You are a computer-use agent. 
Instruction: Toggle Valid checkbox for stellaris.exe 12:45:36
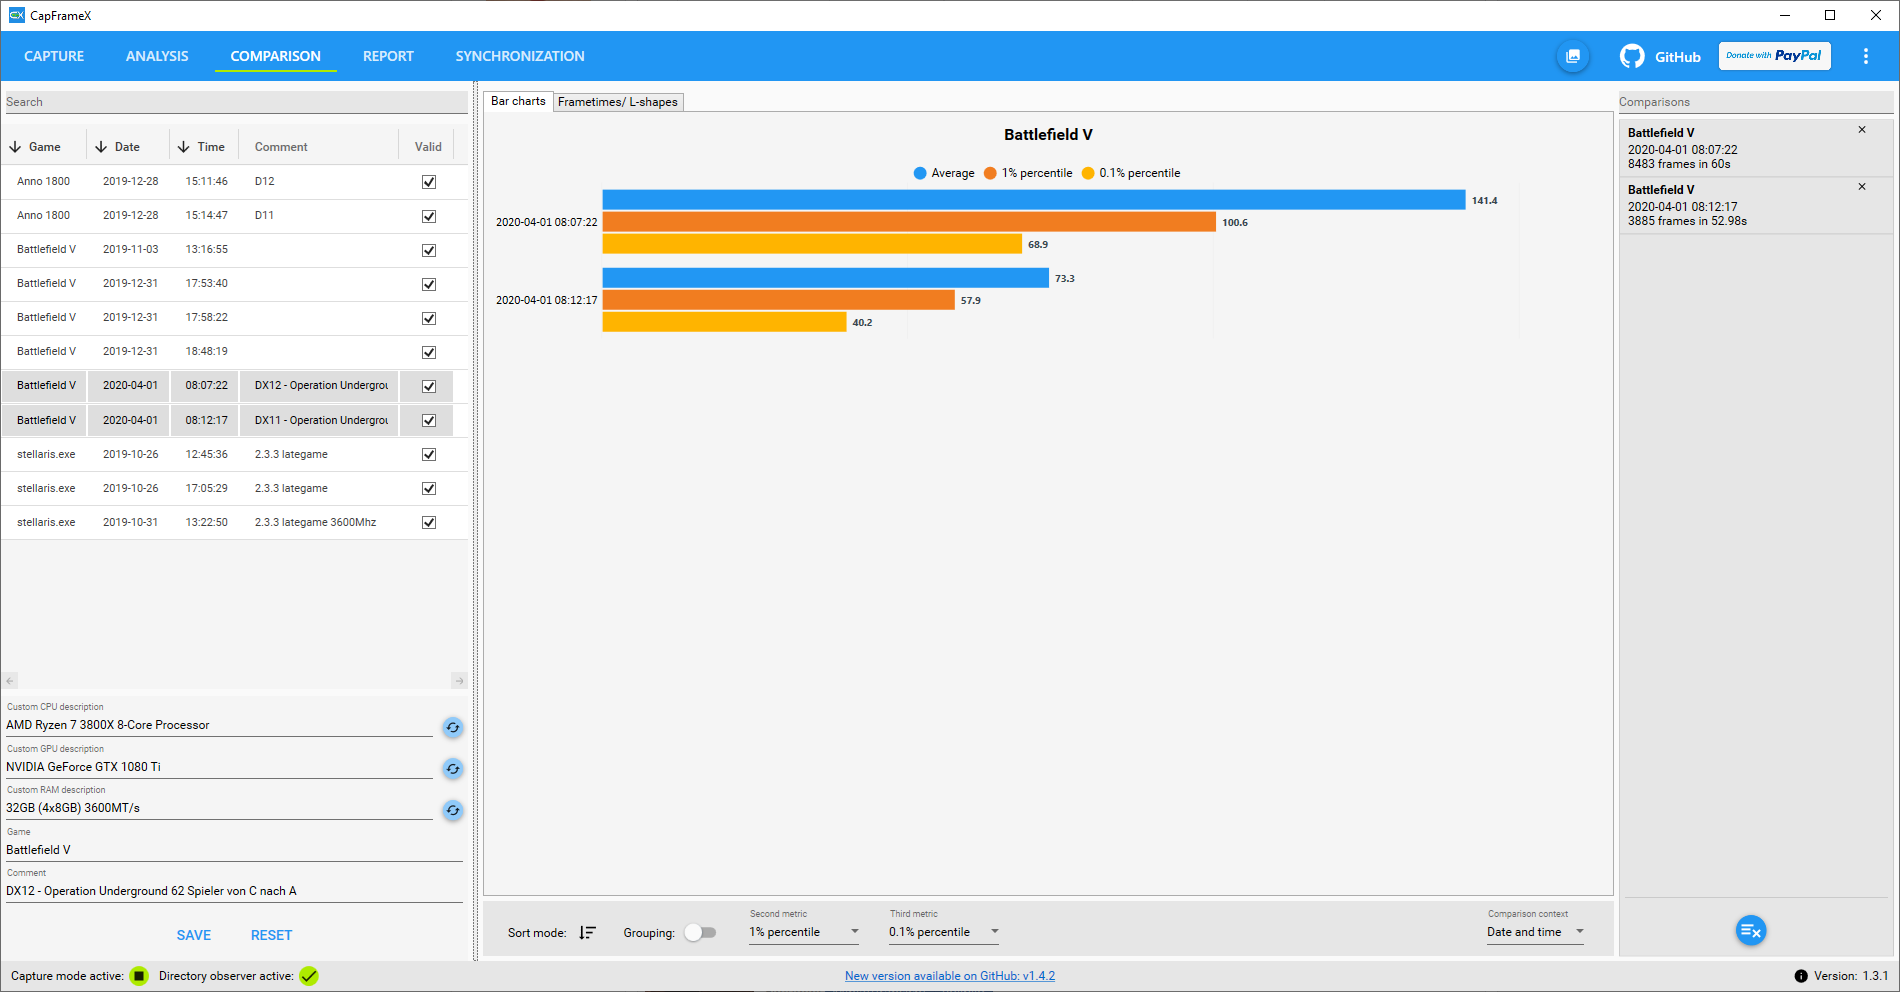pyautogui.click(x=429, y=454)
